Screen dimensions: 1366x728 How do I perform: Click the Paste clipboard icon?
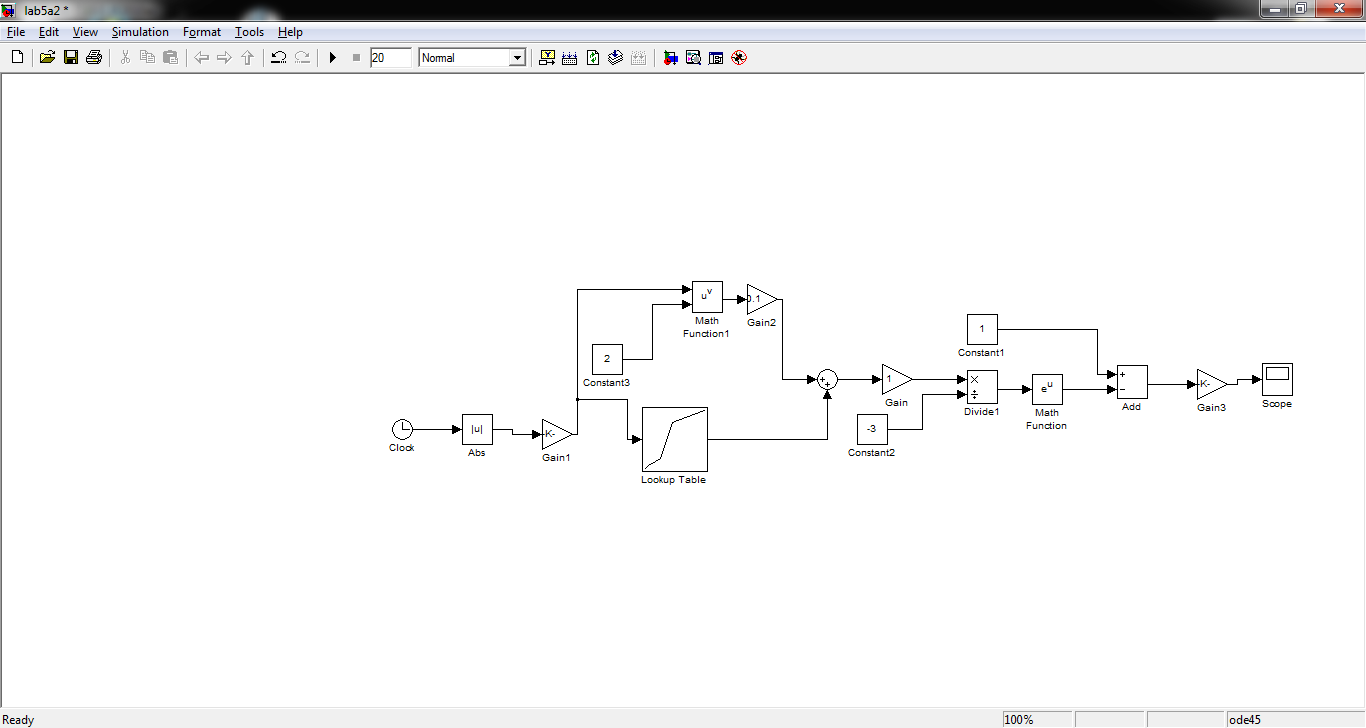170,58
